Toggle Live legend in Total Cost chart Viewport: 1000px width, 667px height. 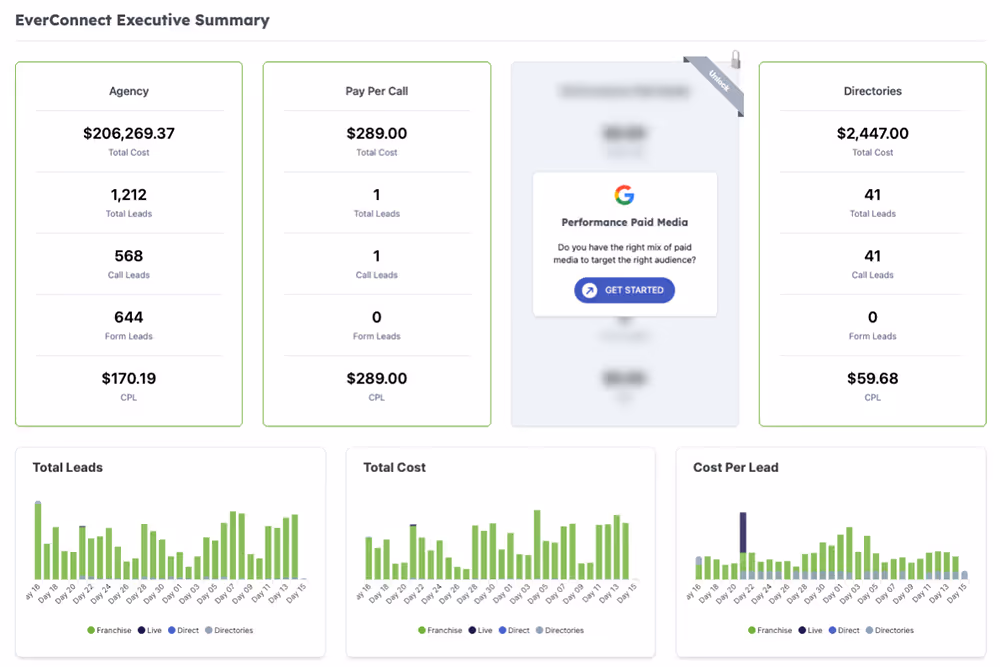tap(480, 630)
